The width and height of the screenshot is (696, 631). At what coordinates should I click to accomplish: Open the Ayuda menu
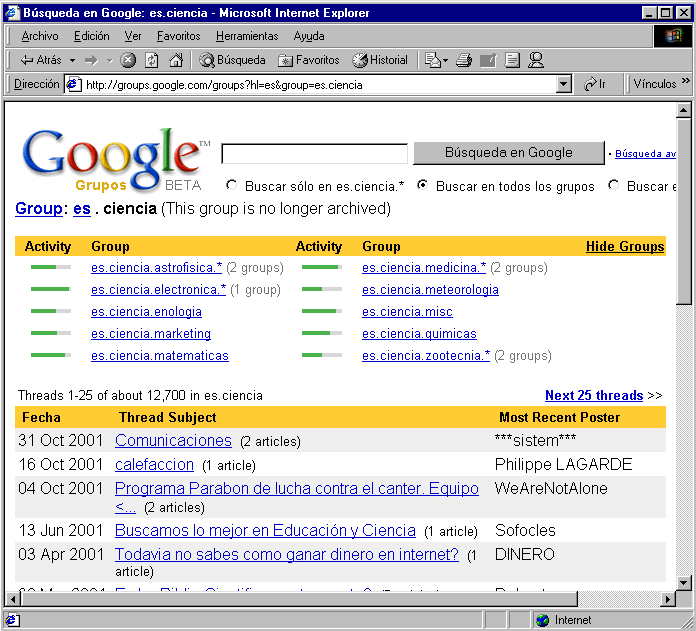pyautogui.click(x=308, y=36)
